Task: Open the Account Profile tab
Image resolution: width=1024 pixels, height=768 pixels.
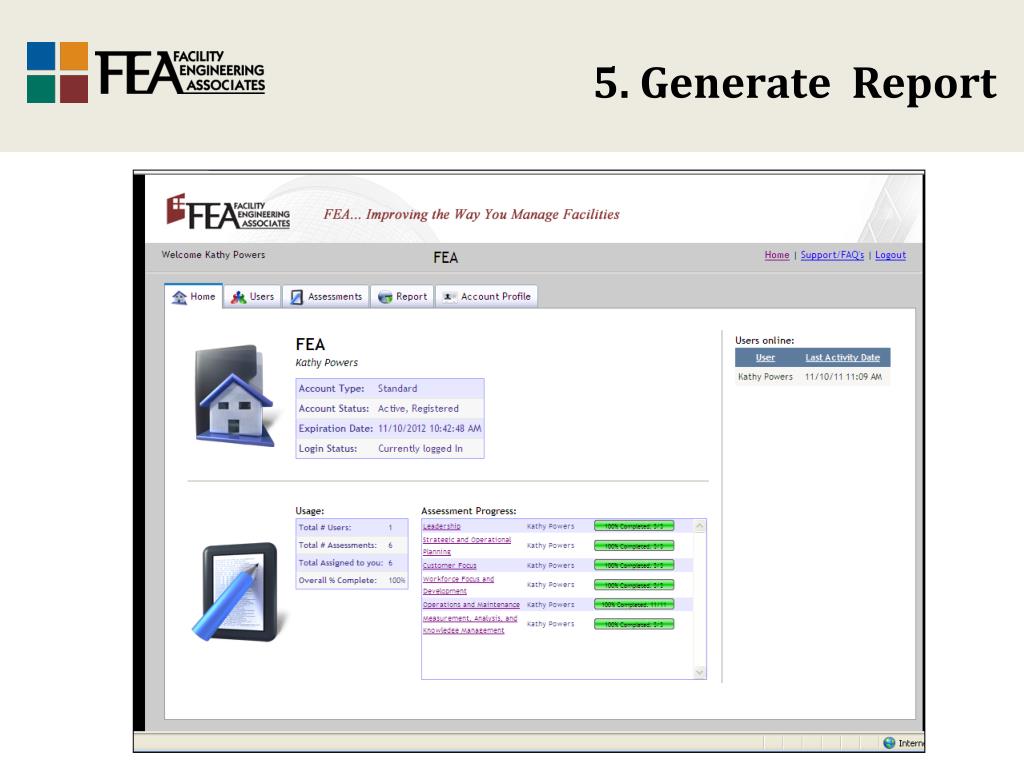Action: (x=487, y=296)
